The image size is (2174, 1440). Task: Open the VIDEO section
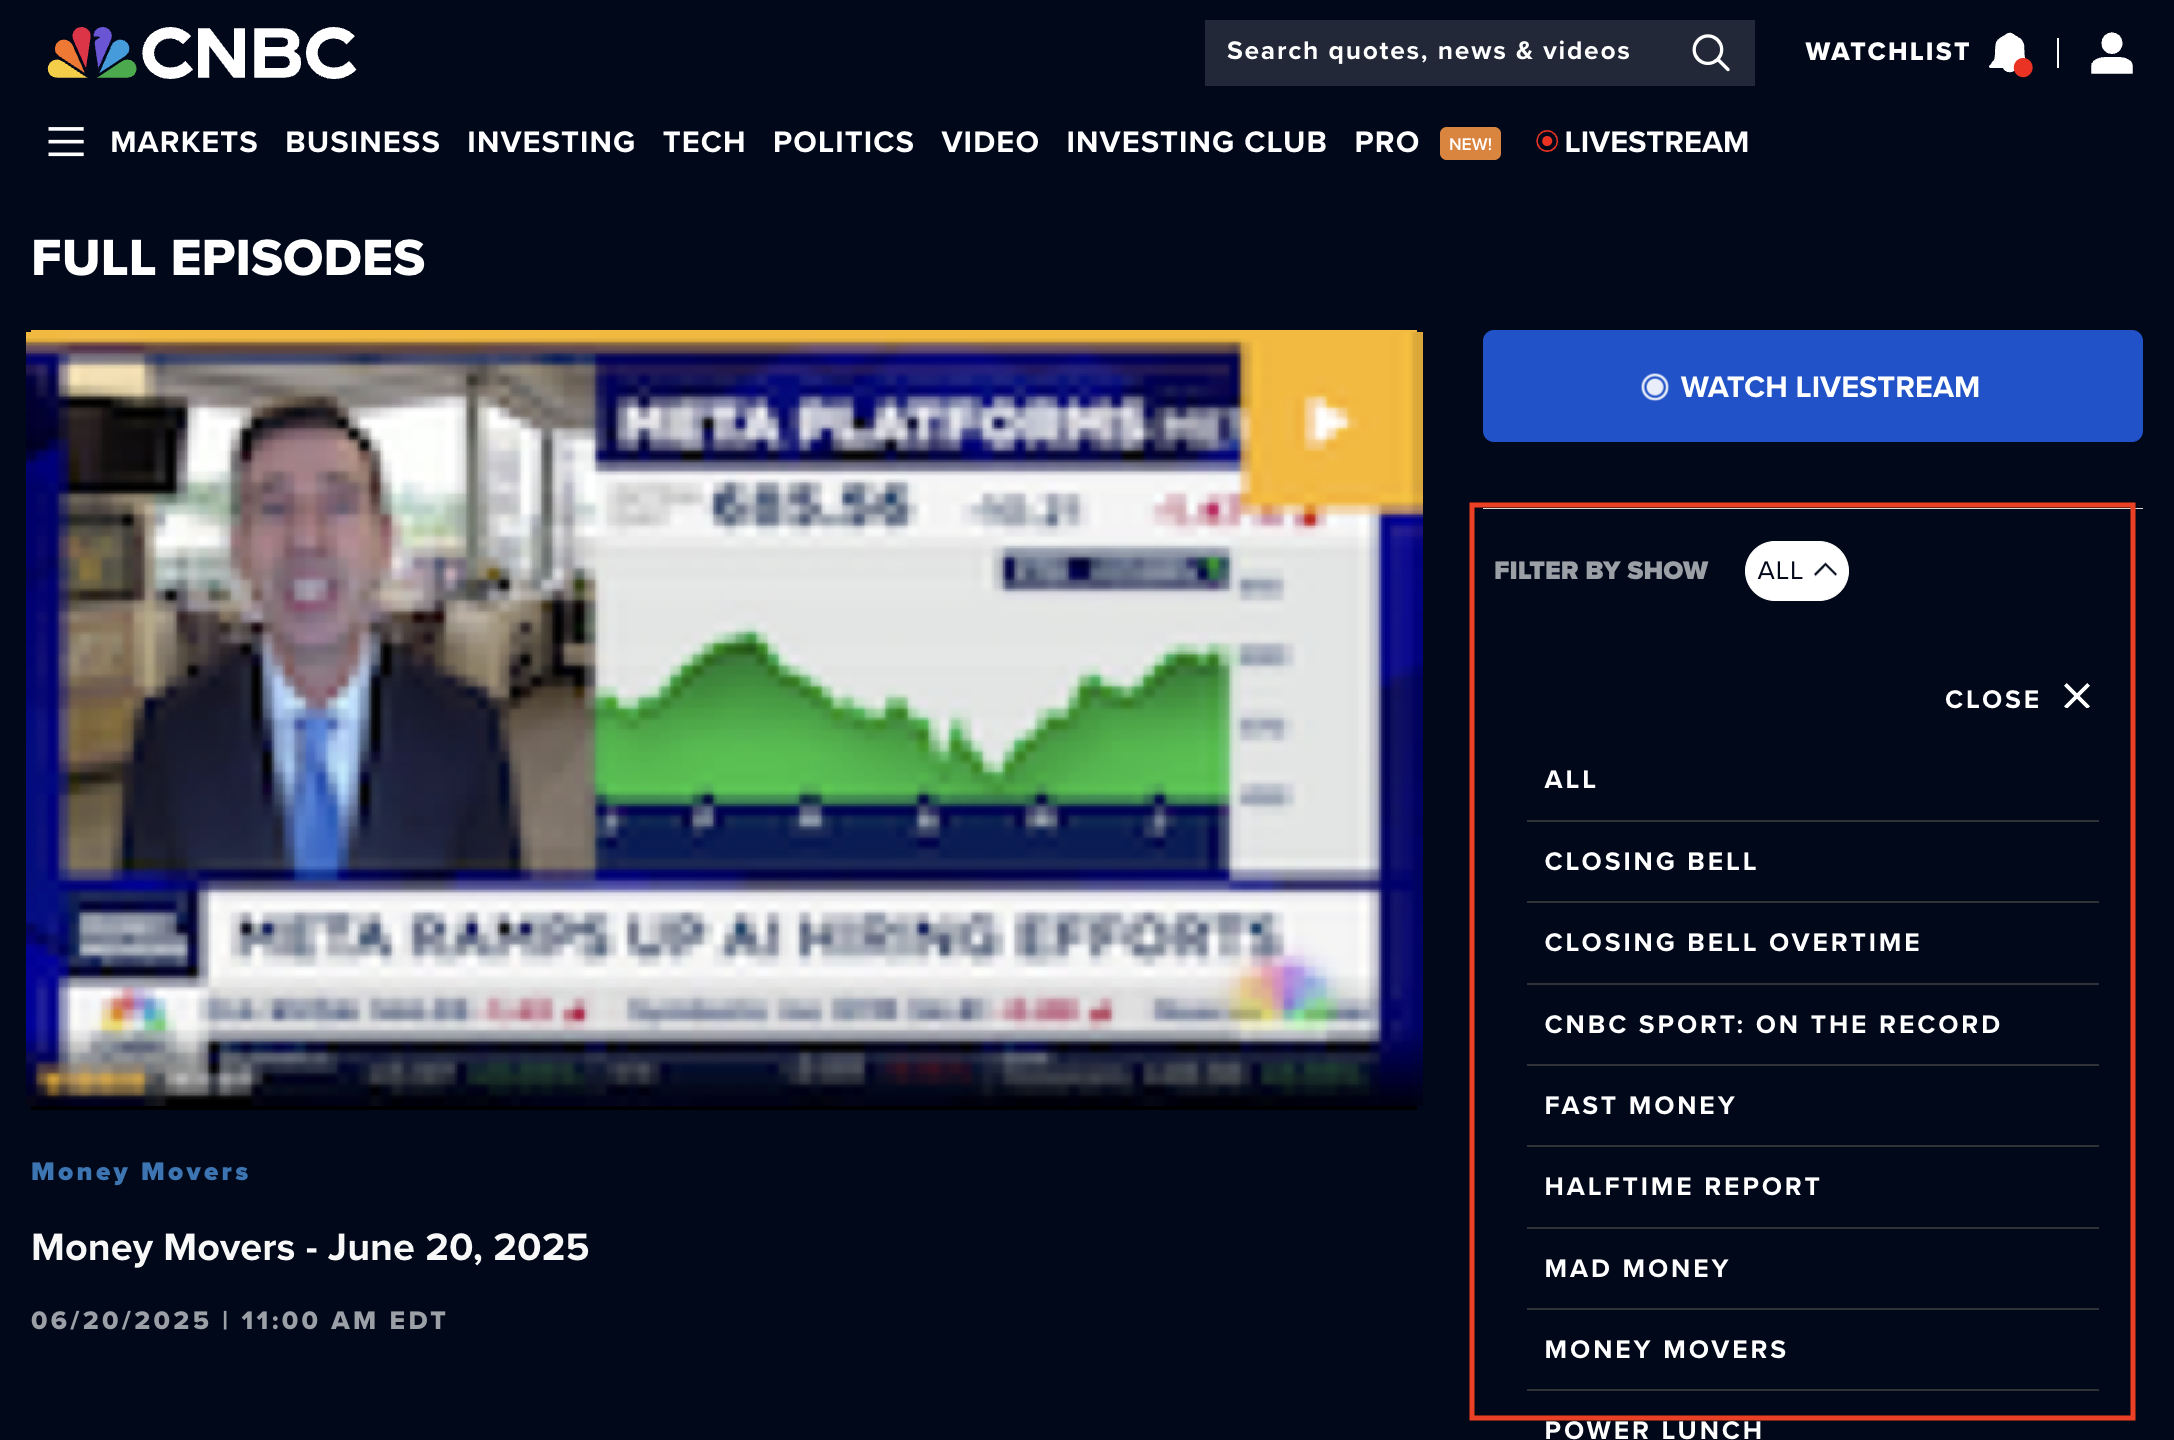point(990,142)
